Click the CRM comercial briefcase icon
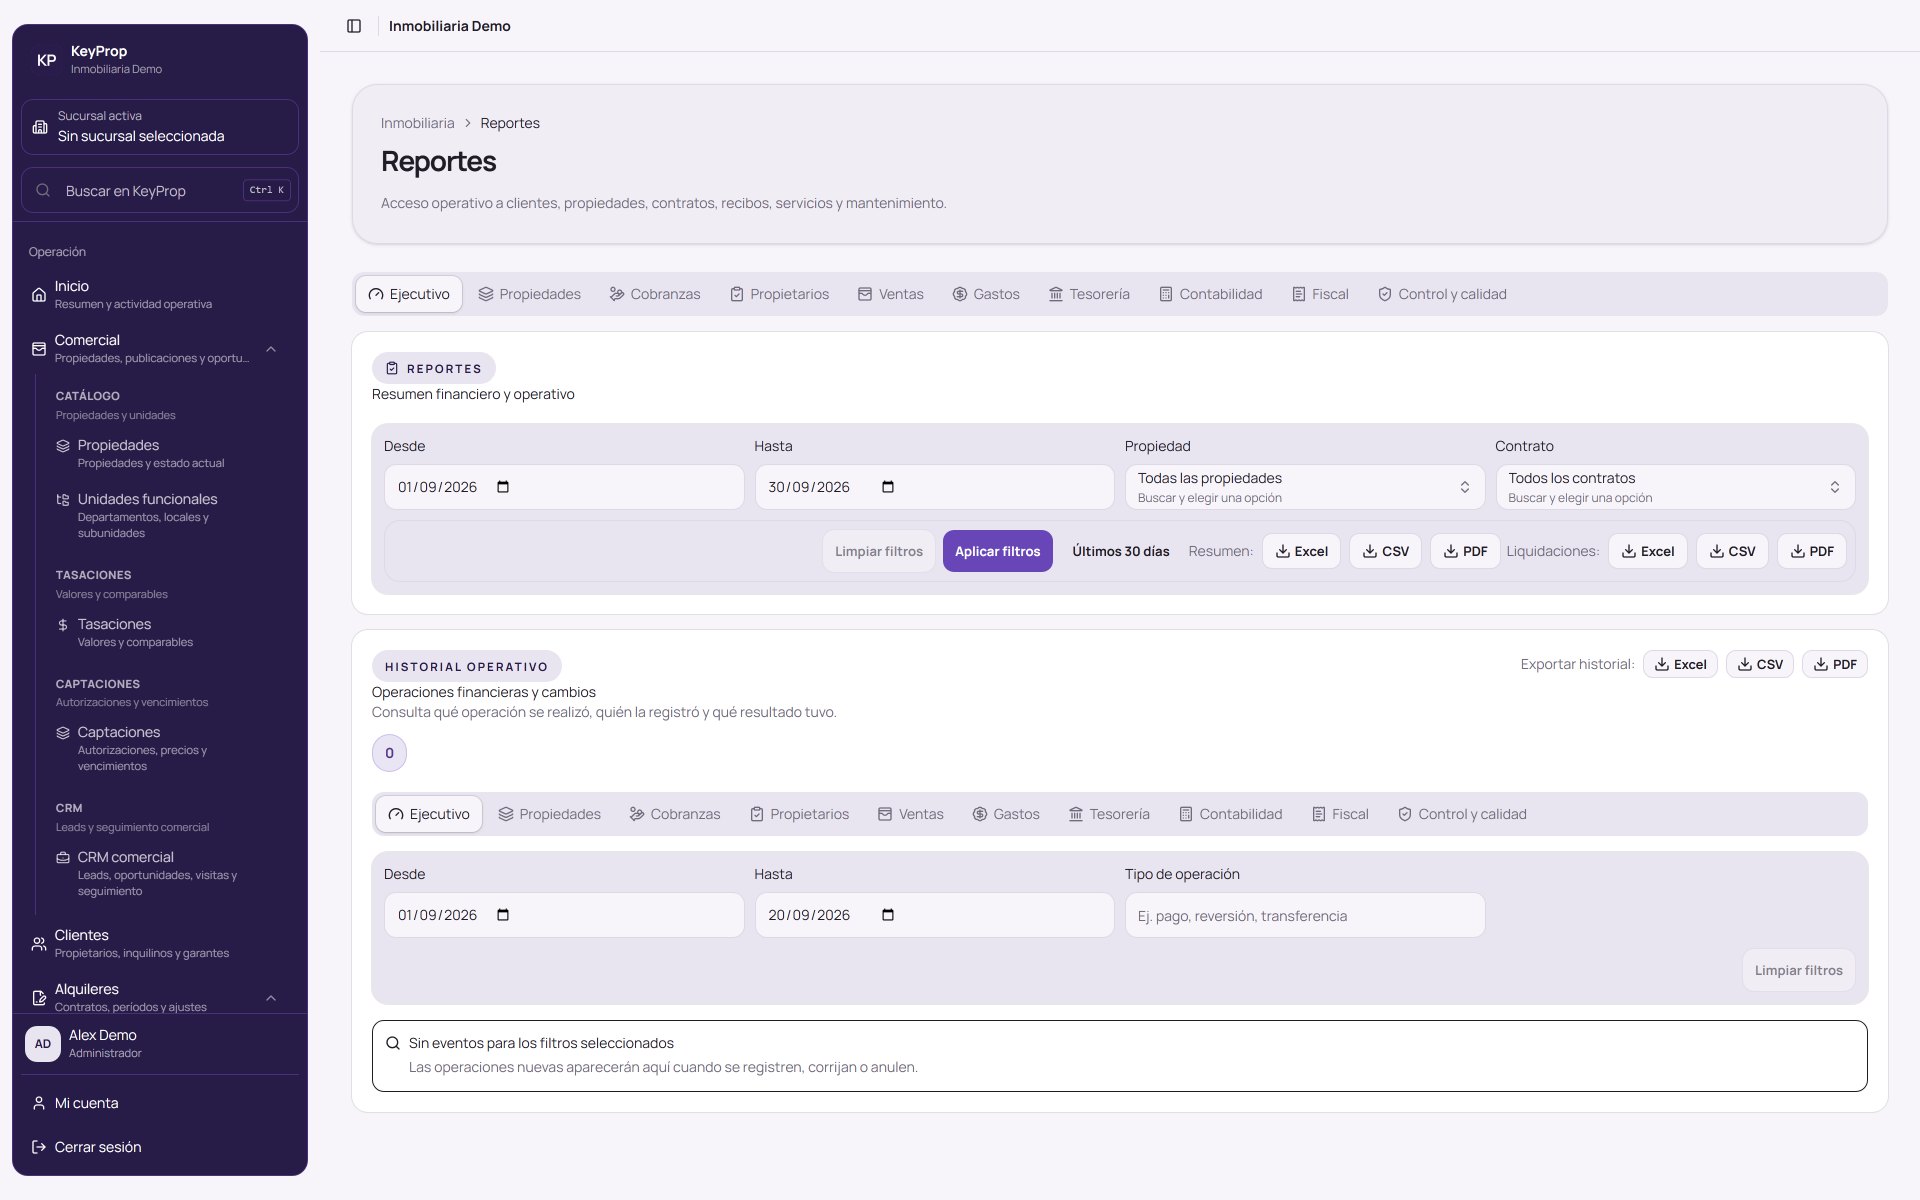 63,857
